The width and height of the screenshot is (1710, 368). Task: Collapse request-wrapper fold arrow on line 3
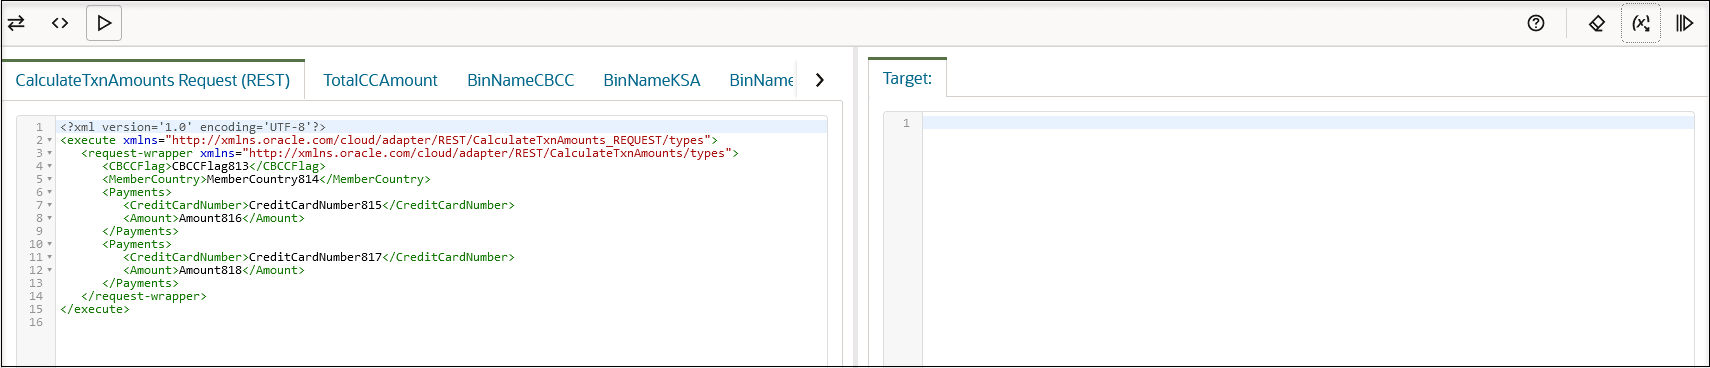pyautogui.click(x=50, y=154)
